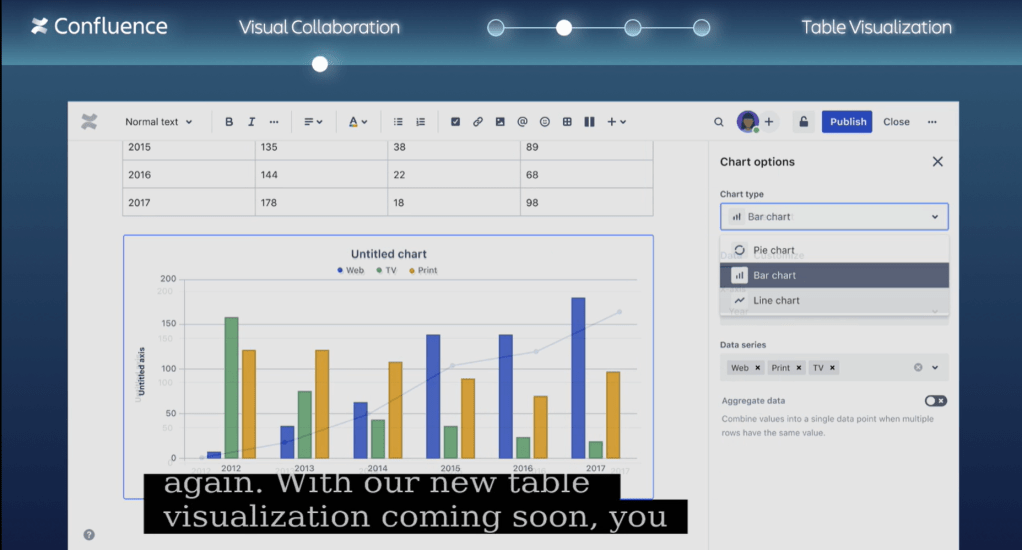The width and height of the screenshot is (1022, 550).
Task: Insert a table from the toolbar
Action: coord(567,122)
